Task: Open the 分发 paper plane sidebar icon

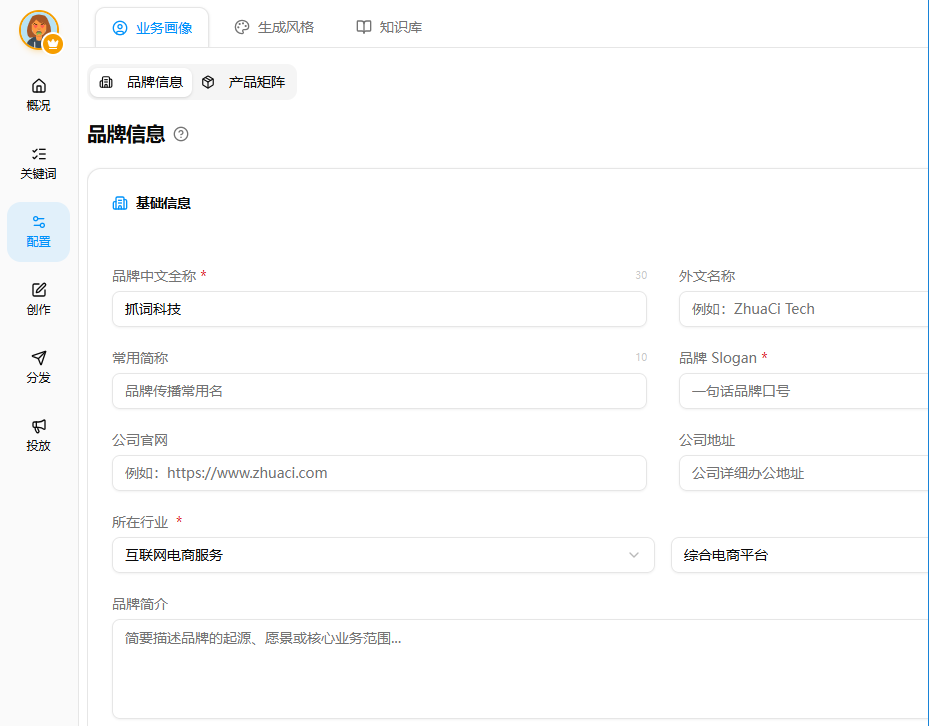Action: click(39, 366)
